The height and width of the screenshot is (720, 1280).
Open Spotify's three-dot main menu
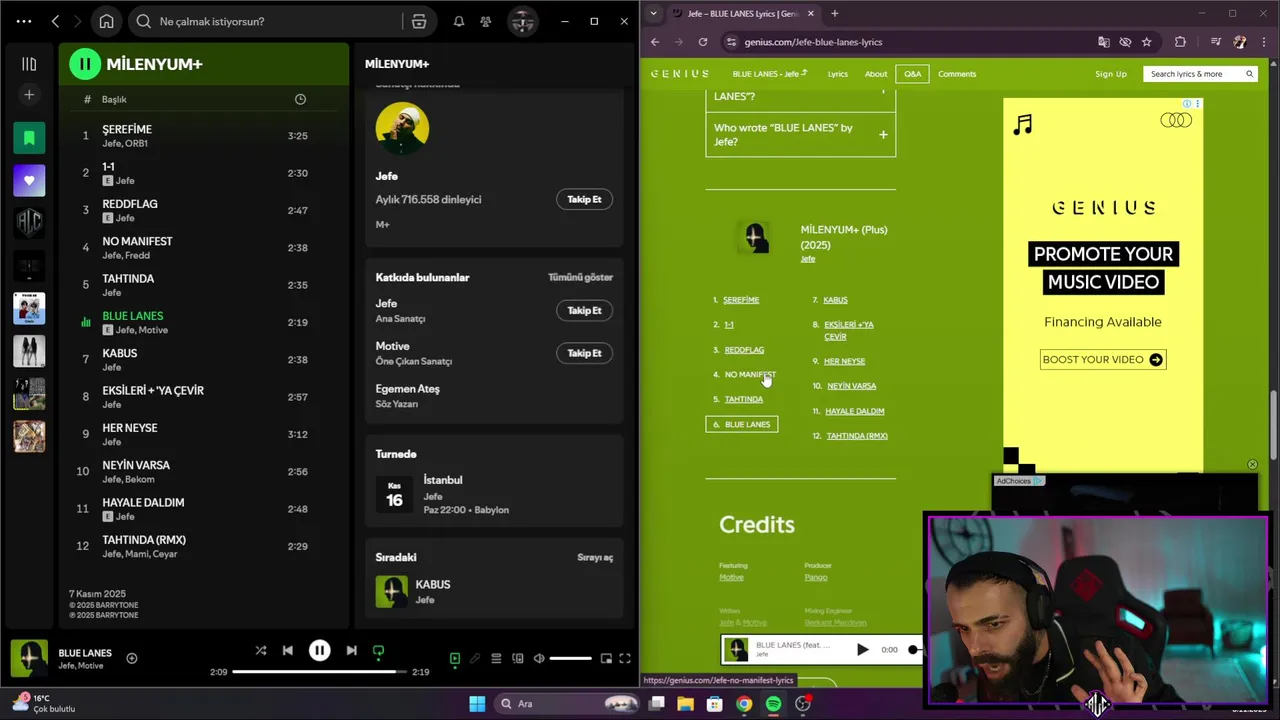[24, 21]
